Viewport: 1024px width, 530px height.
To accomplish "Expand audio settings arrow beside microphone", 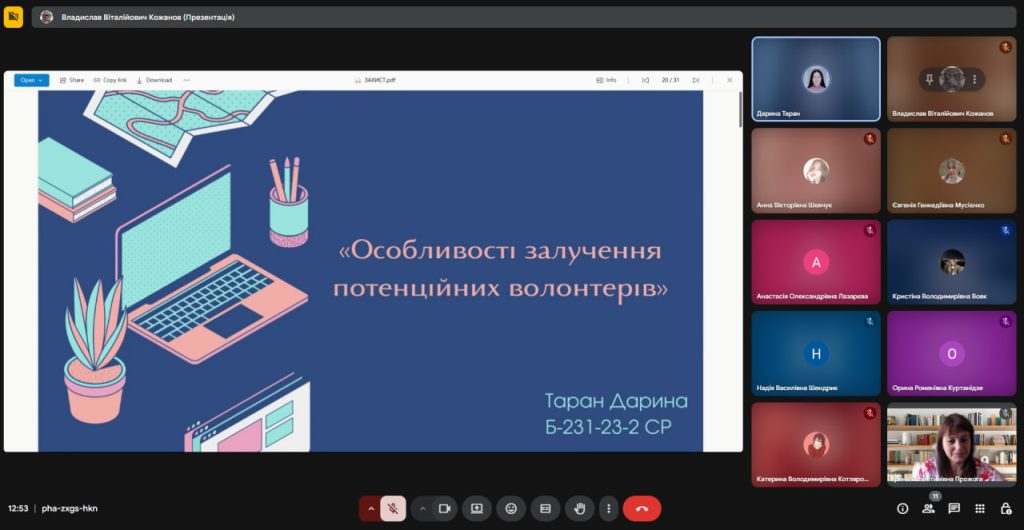I will point(371,508).
